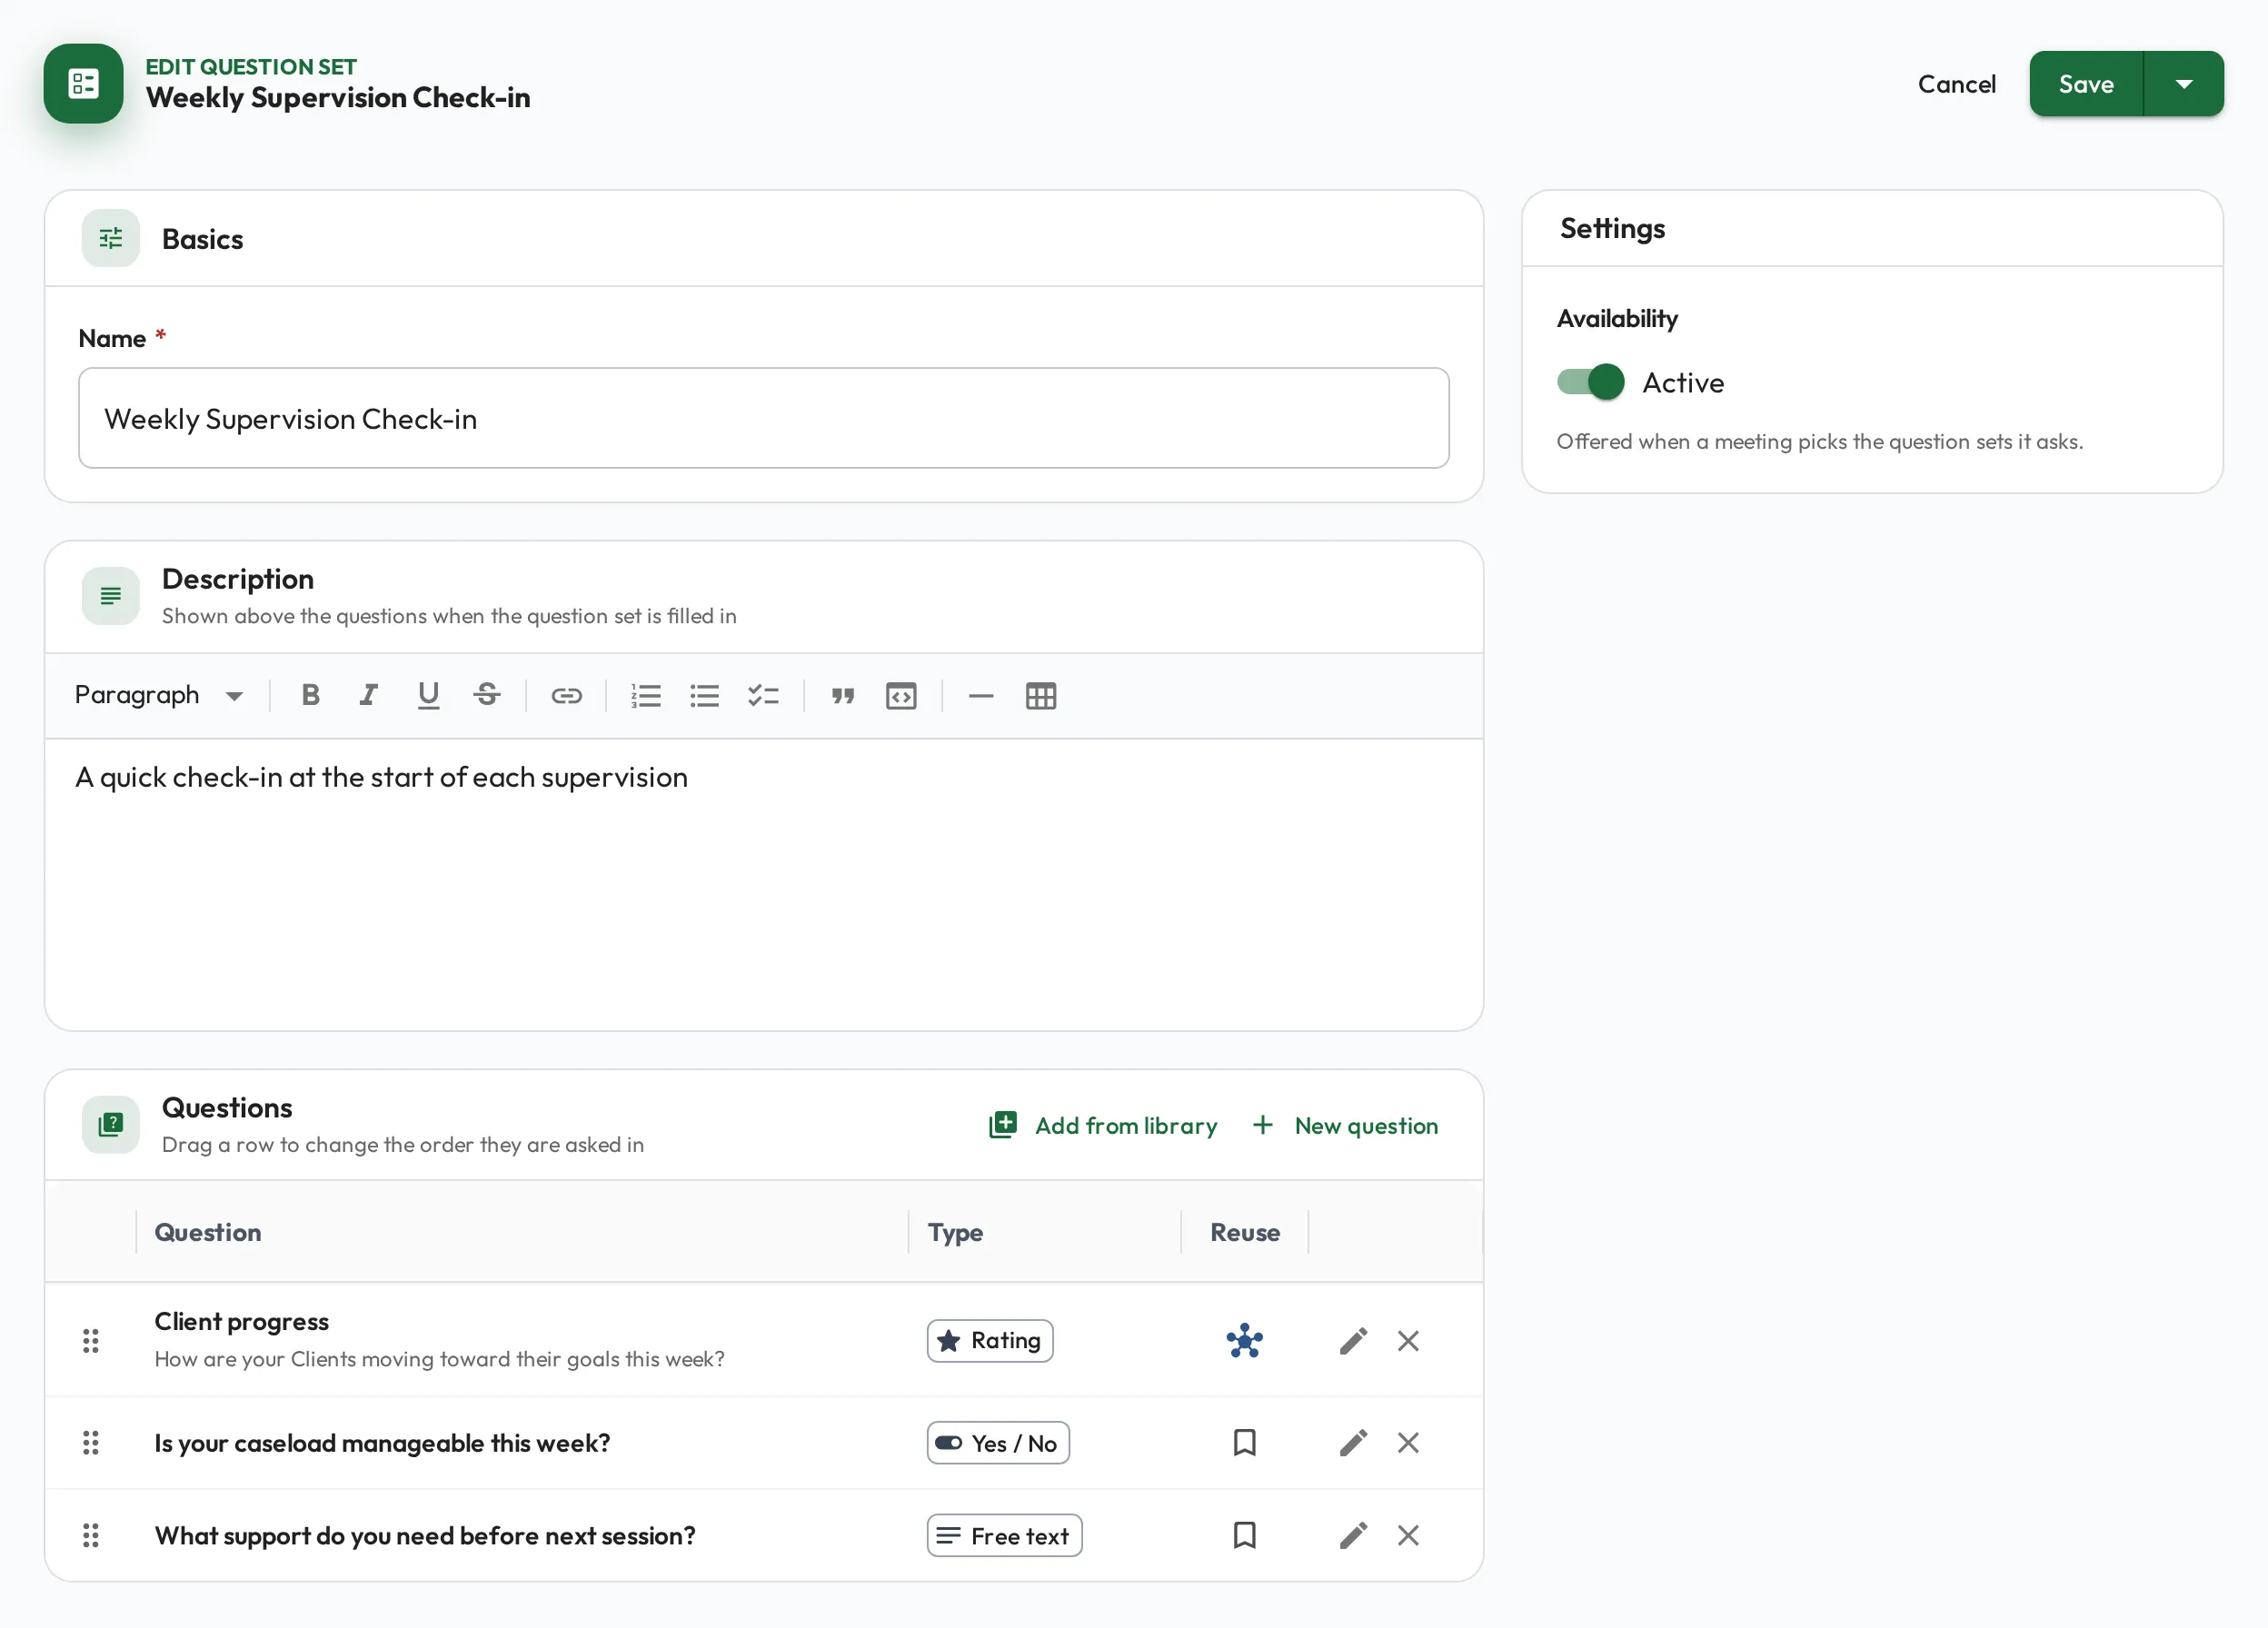Save the question set

(x=2086, y=84)
